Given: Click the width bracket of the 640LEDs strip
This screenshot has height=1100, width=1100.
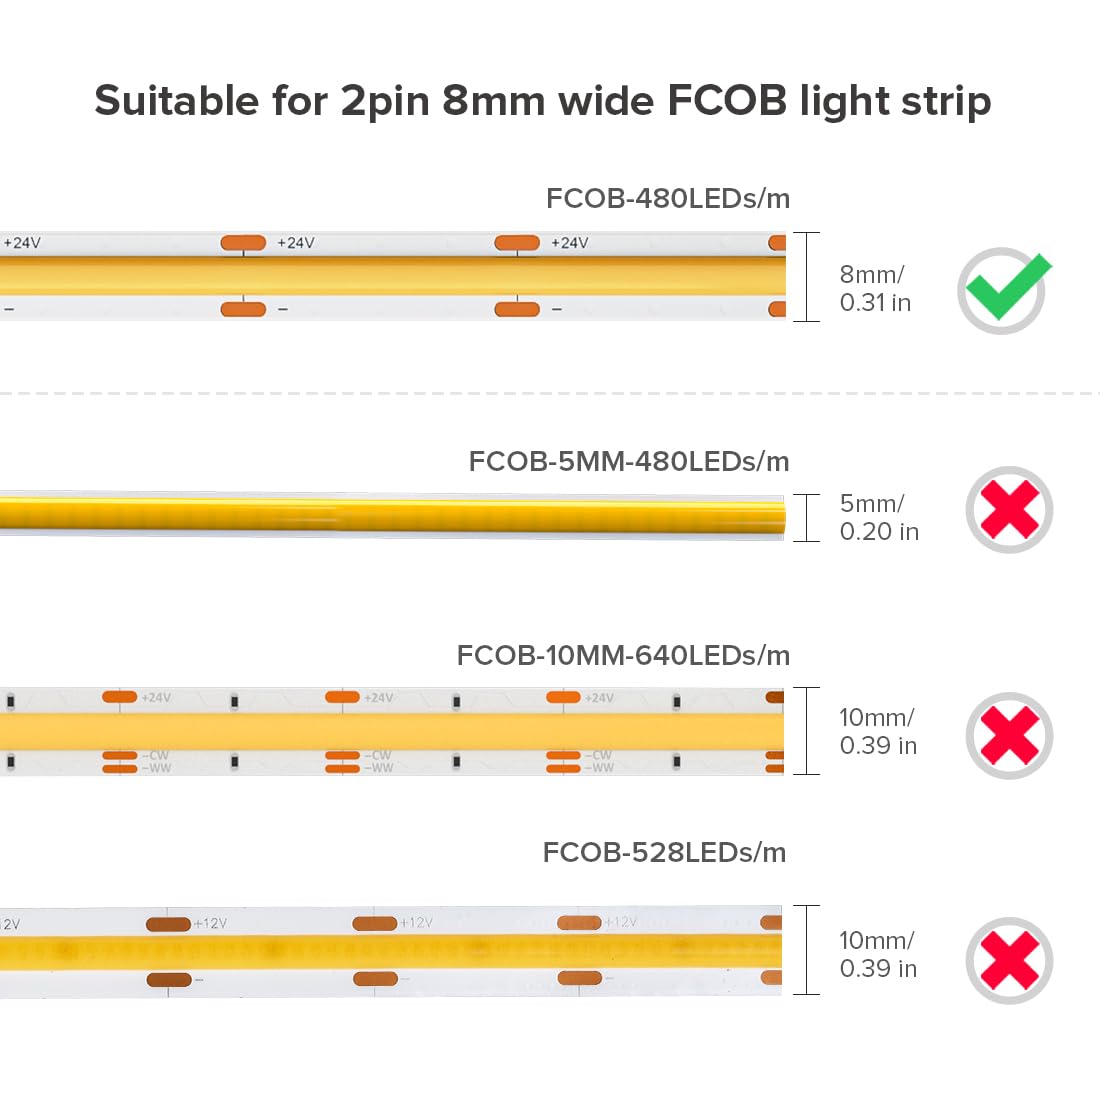Looking at the screenshot, I should [x=807, y=731].
